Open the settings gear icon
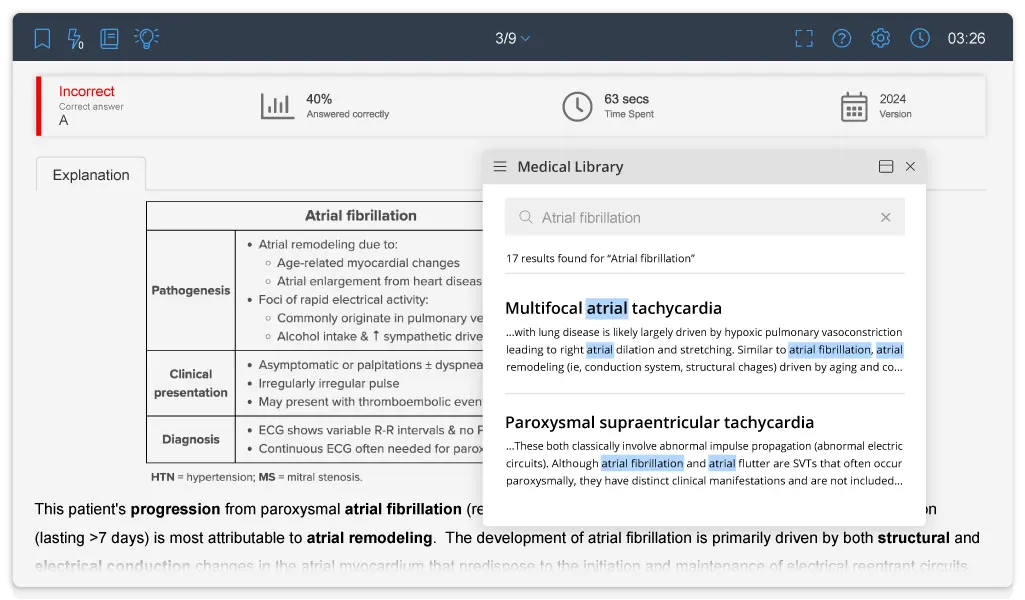Screen dimensions: 1025x600 (881, 38)
